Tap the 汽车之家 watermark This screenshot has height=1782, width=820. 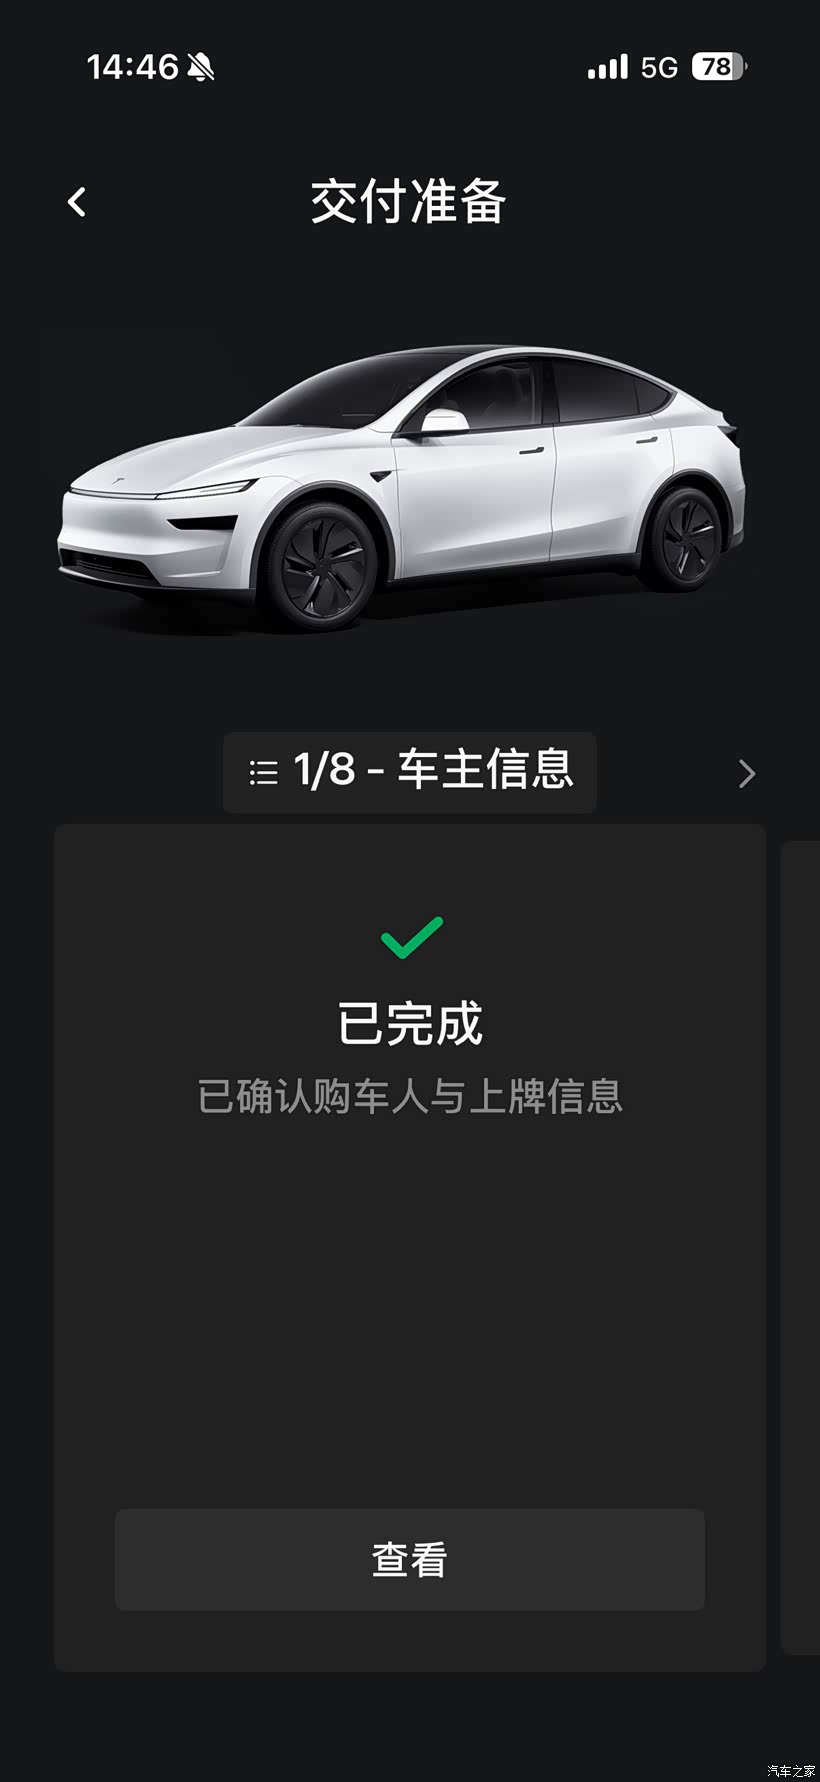click(791, 1770)
